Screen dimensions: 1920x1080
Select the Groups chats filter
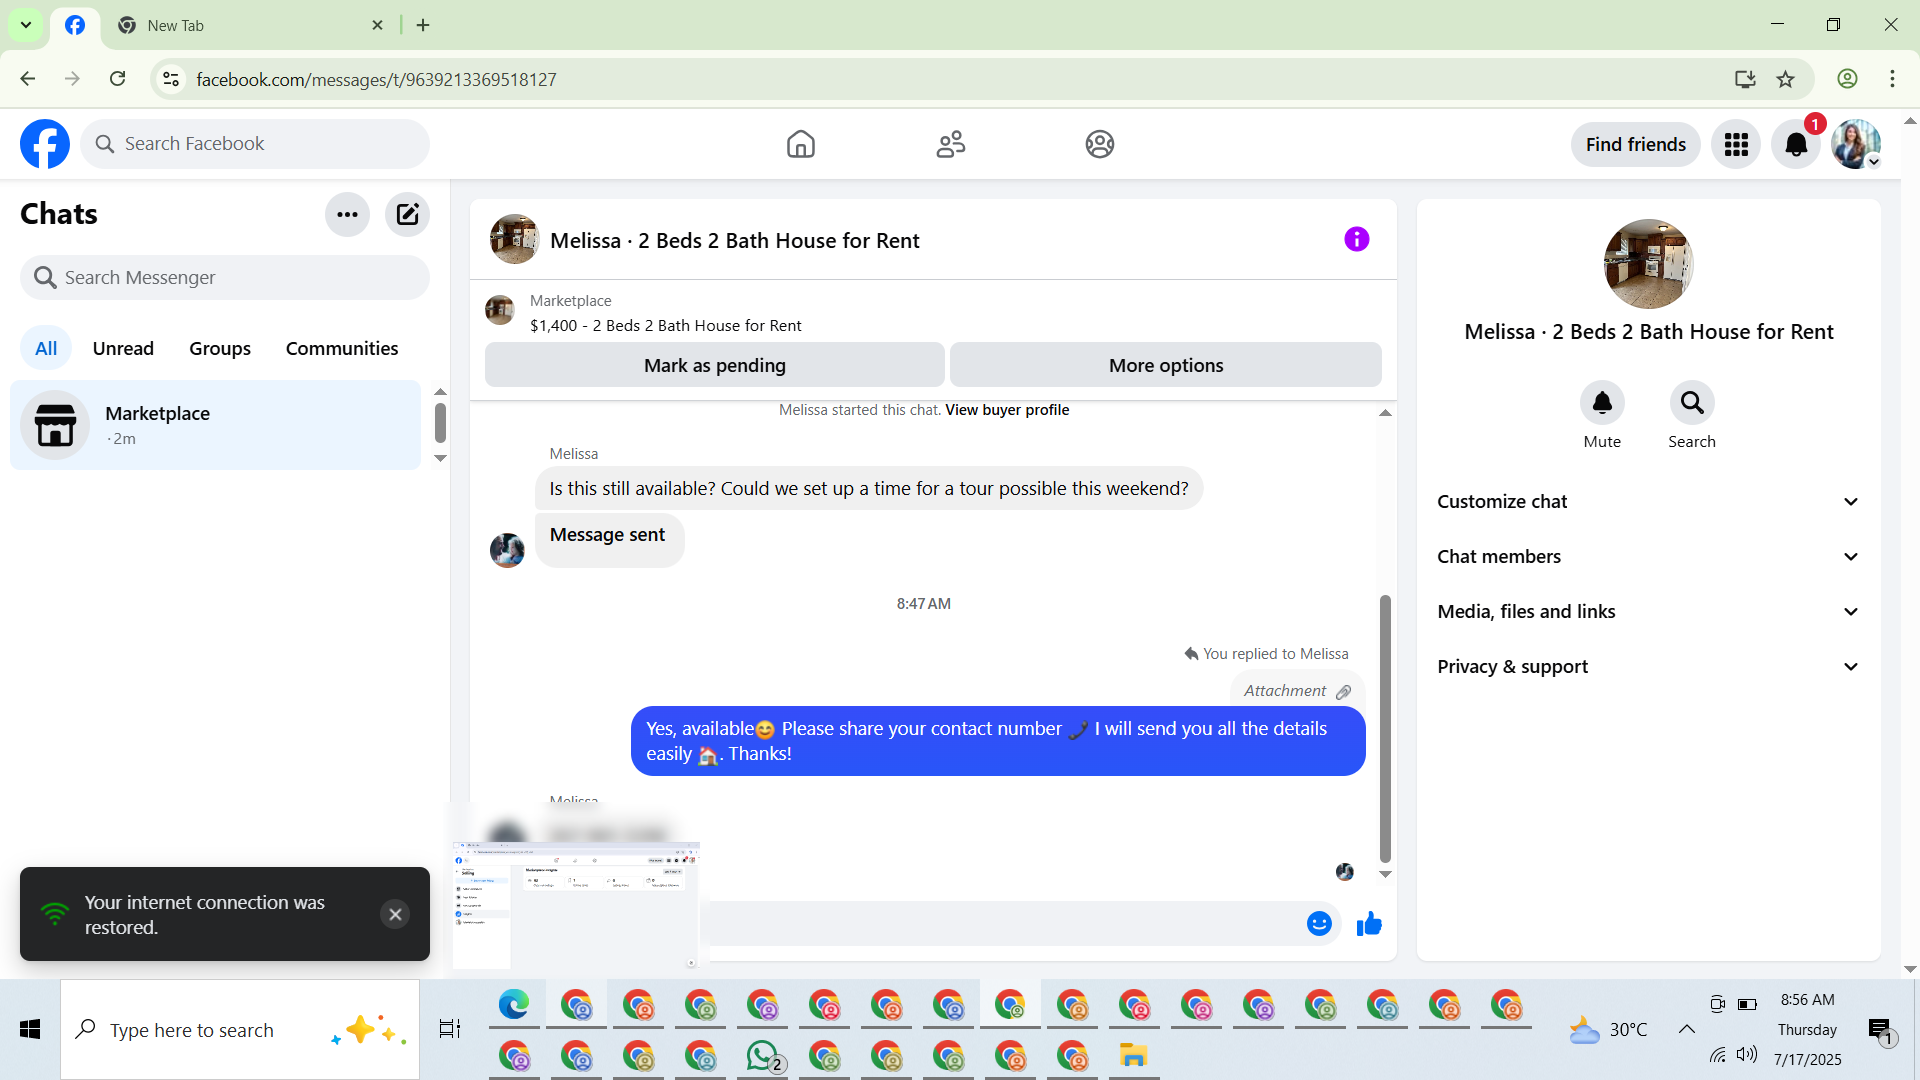[x=220, y=348]
